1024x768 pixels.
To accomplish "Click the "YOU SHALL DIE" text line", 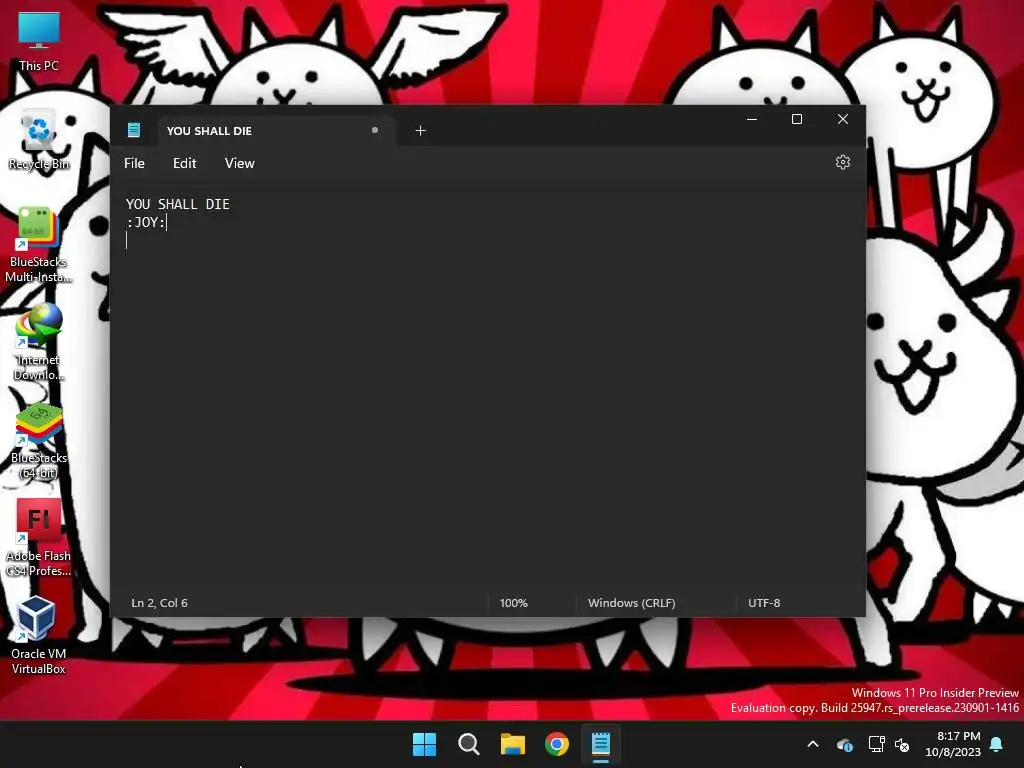I will [x=178, y=204].
